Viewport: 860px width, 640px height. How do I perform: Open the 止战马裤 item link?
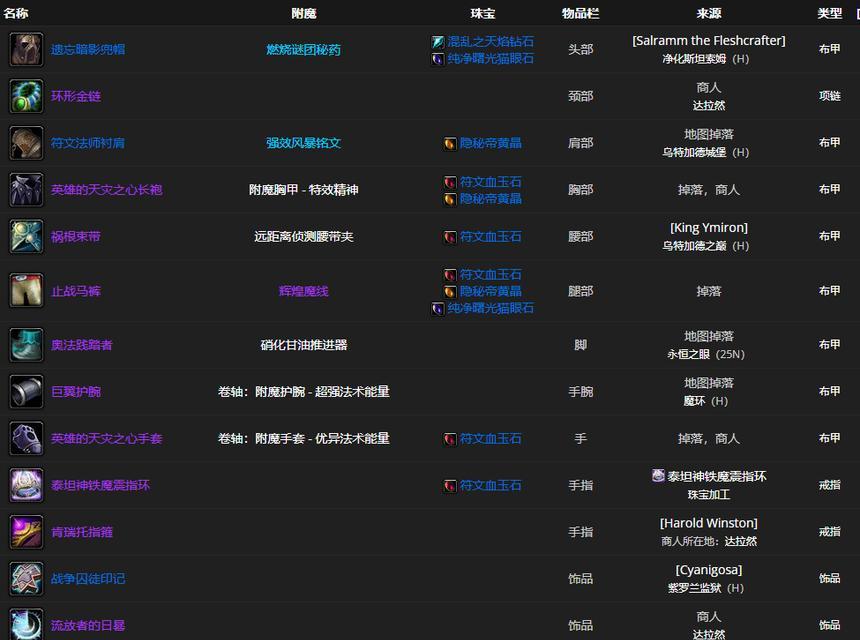click(76, 291)
